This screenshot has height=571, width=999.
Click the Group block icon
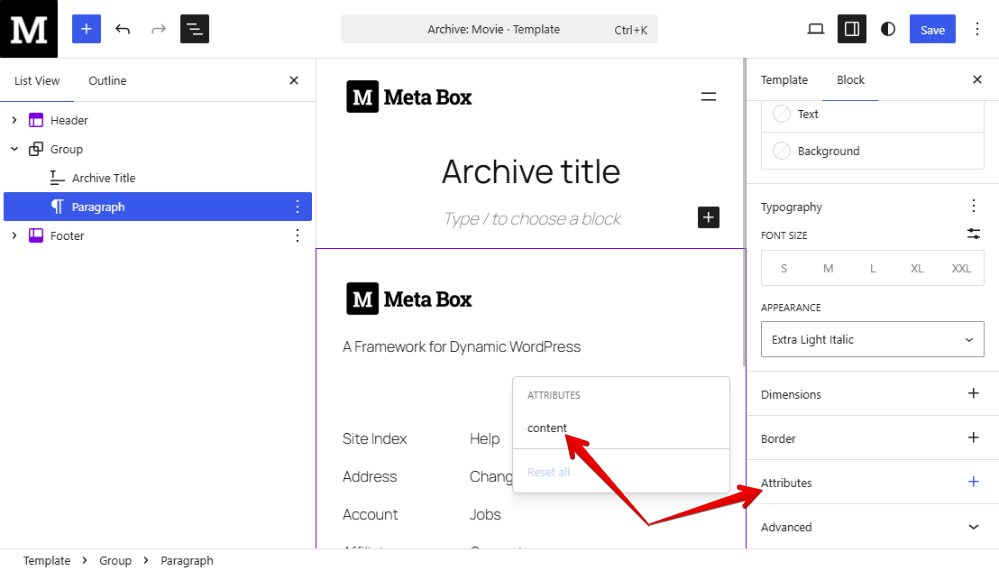pyautogui.click(x=36, y=149)
